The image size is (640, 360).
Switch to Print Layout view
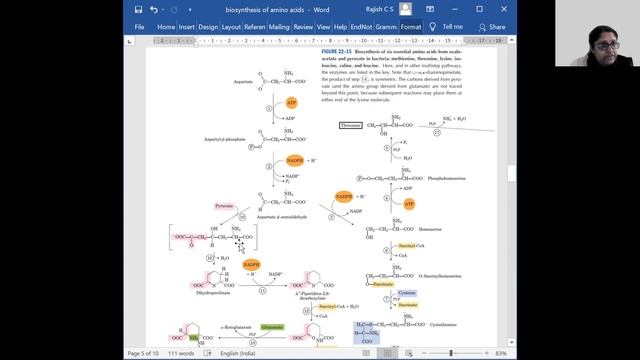pos(387,353)
